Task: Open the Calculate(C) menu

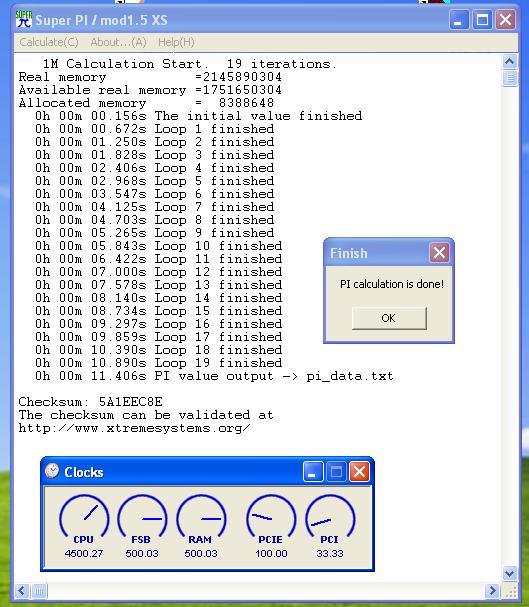Action: pos(49,42)
